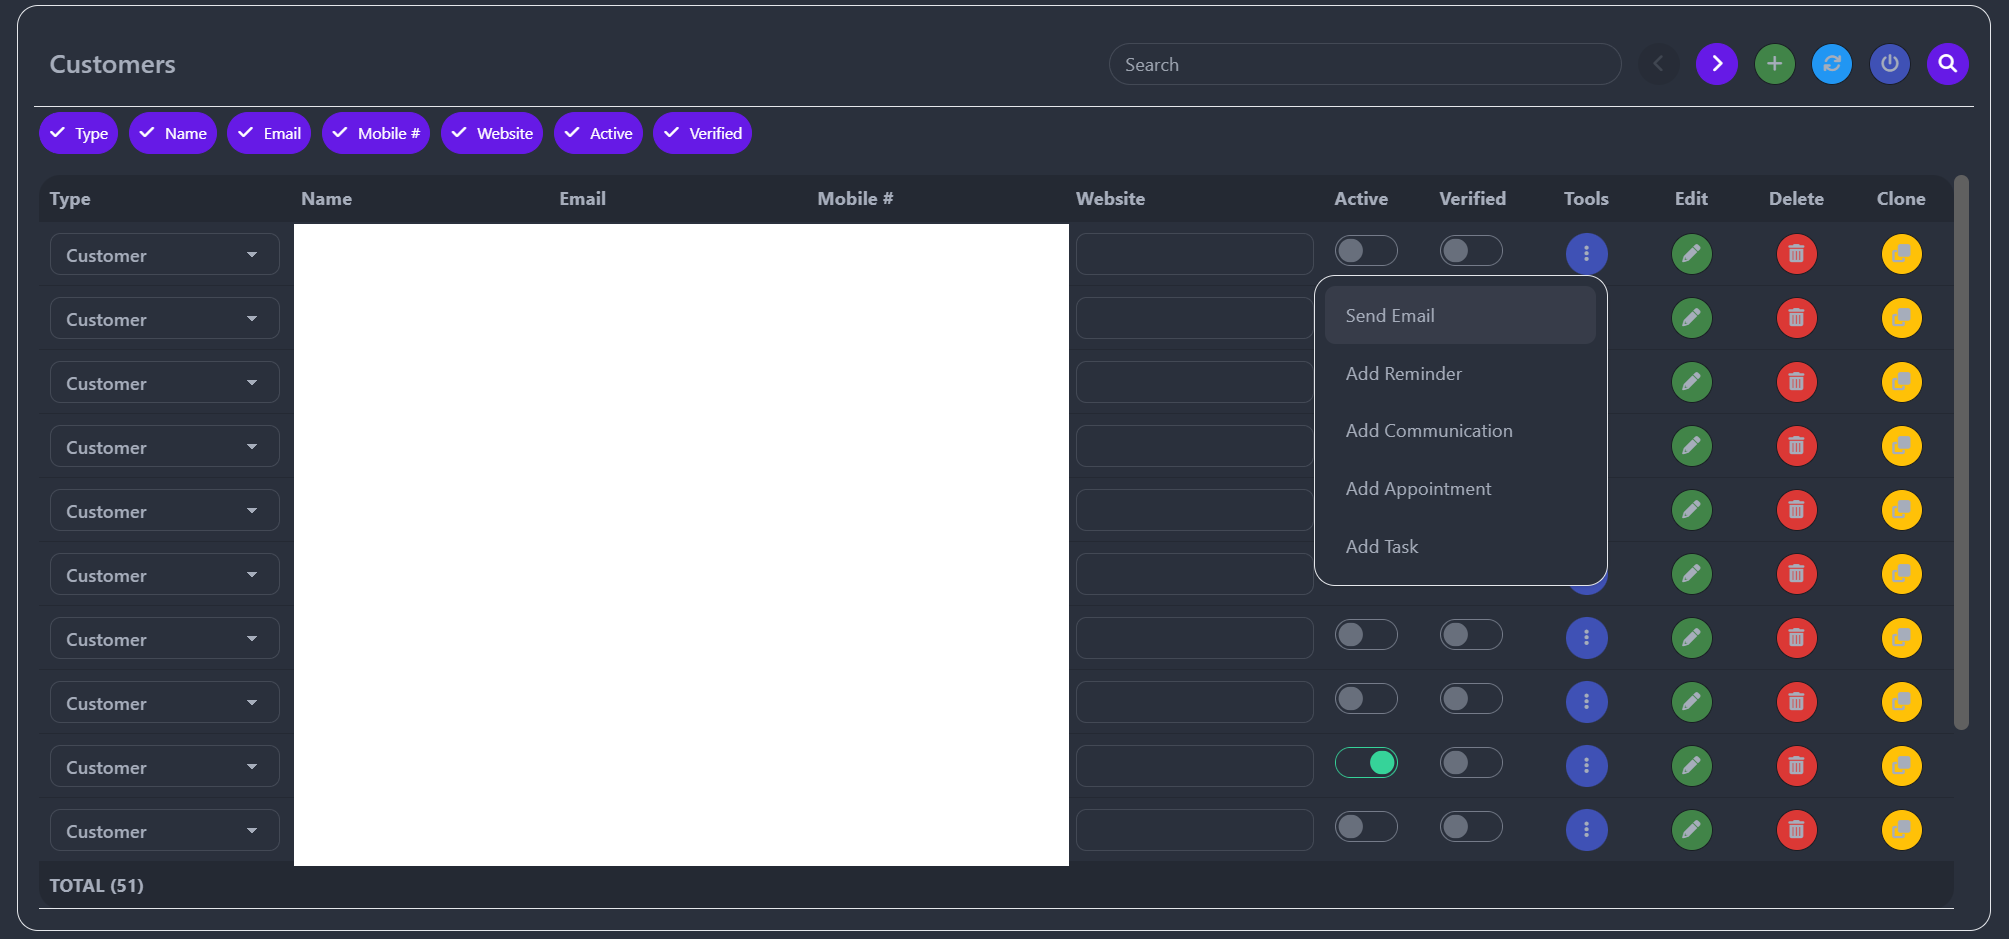
Task: Click the Mobile # column header
Action: 855,199
